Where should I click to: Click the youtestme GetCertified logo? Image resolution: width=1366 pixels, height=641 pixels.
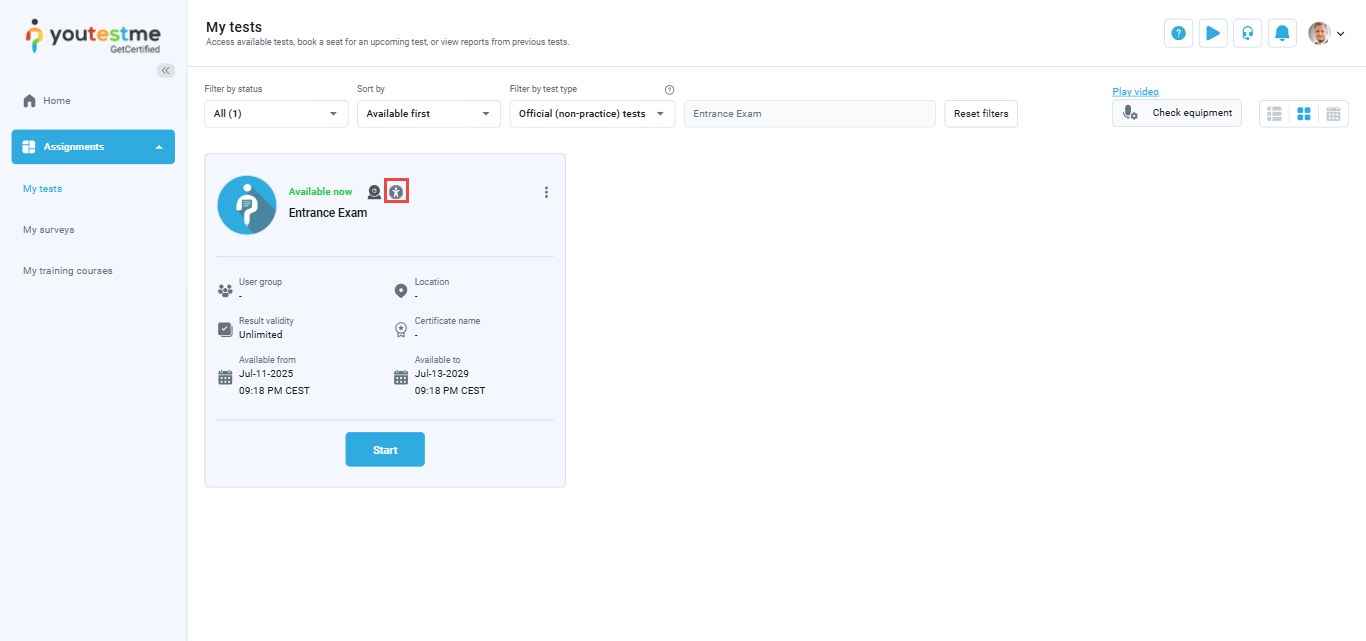click(x=93, y=36)
